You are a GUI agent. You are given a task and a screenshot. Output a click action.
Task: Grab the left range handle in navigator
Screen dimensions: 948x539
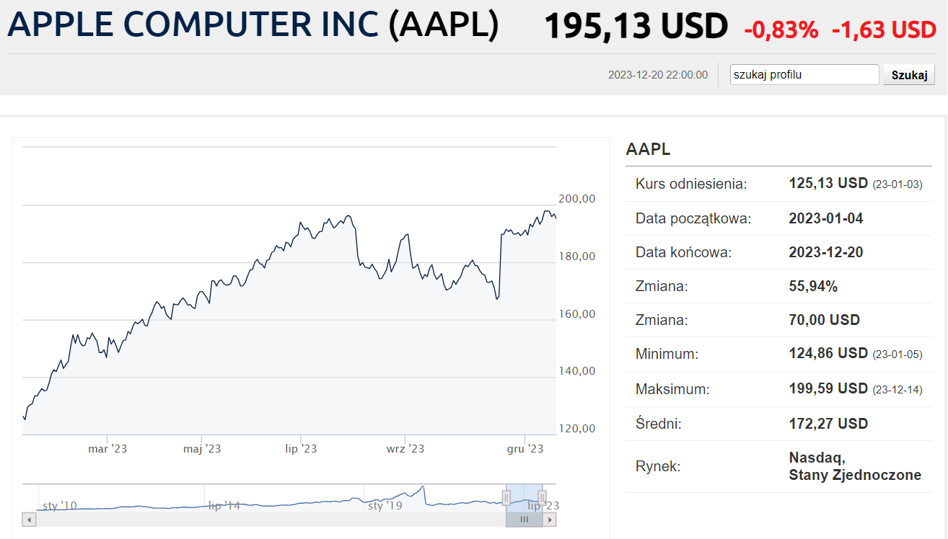tap(507, 497)
